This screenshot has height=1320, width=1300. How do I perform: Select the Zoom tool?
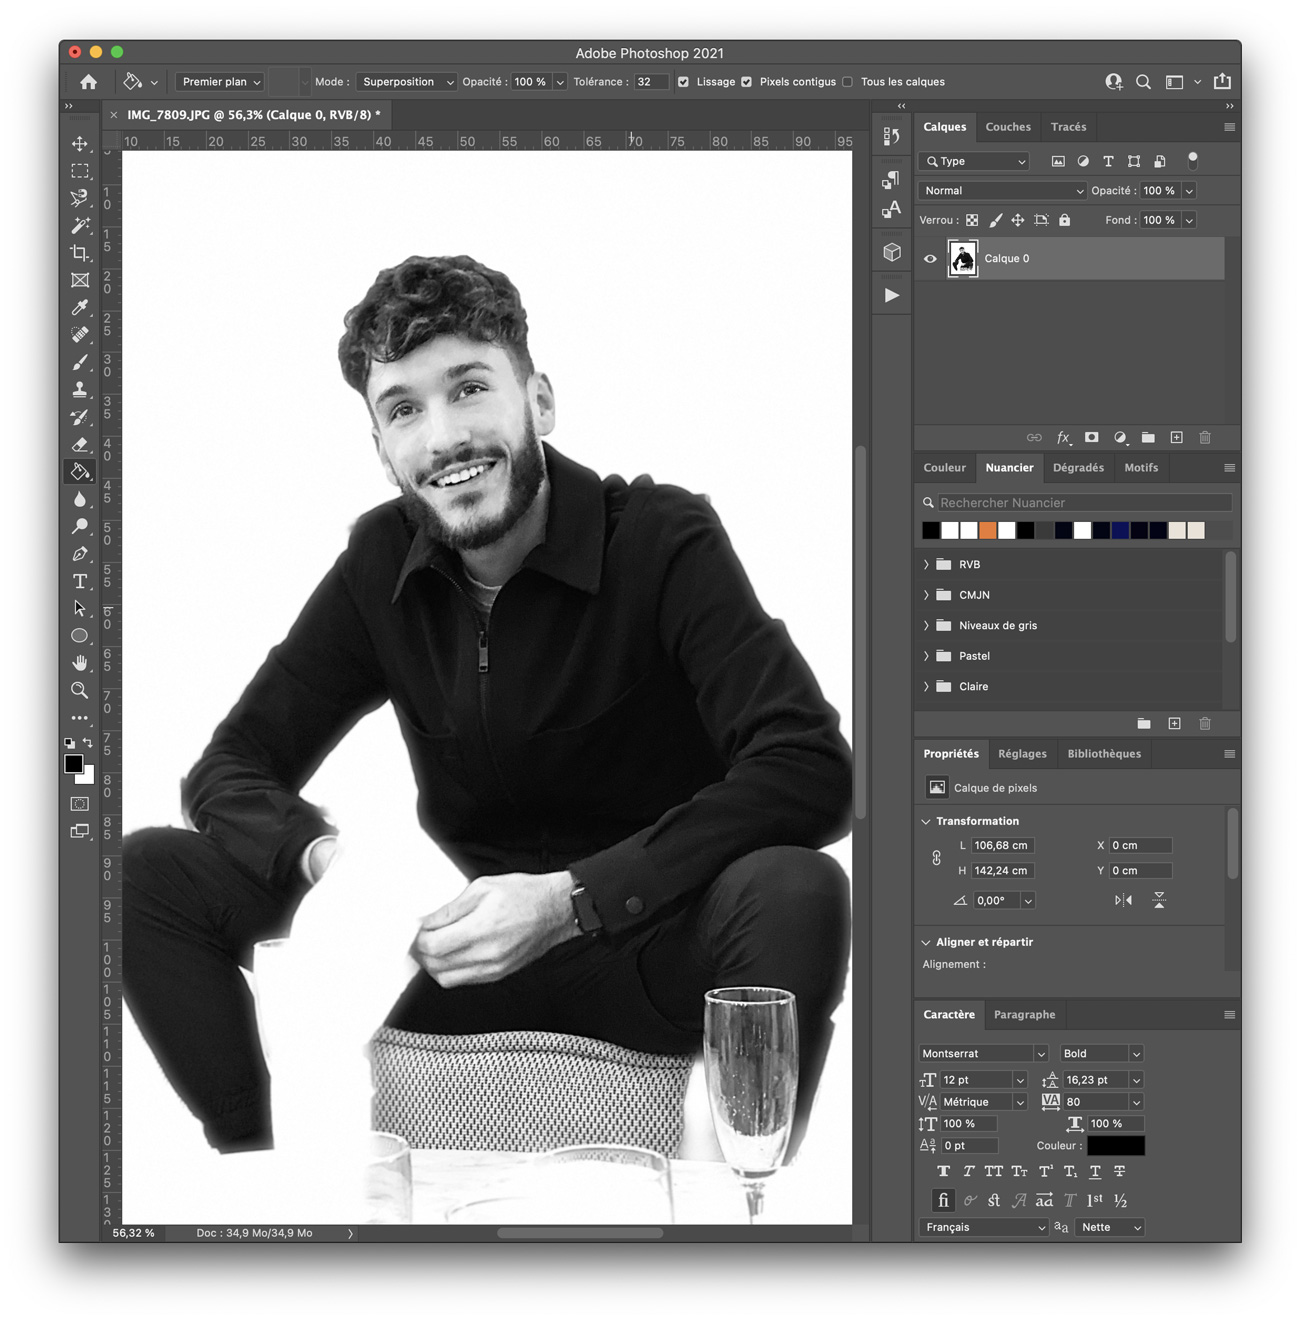tap(80, 690)
